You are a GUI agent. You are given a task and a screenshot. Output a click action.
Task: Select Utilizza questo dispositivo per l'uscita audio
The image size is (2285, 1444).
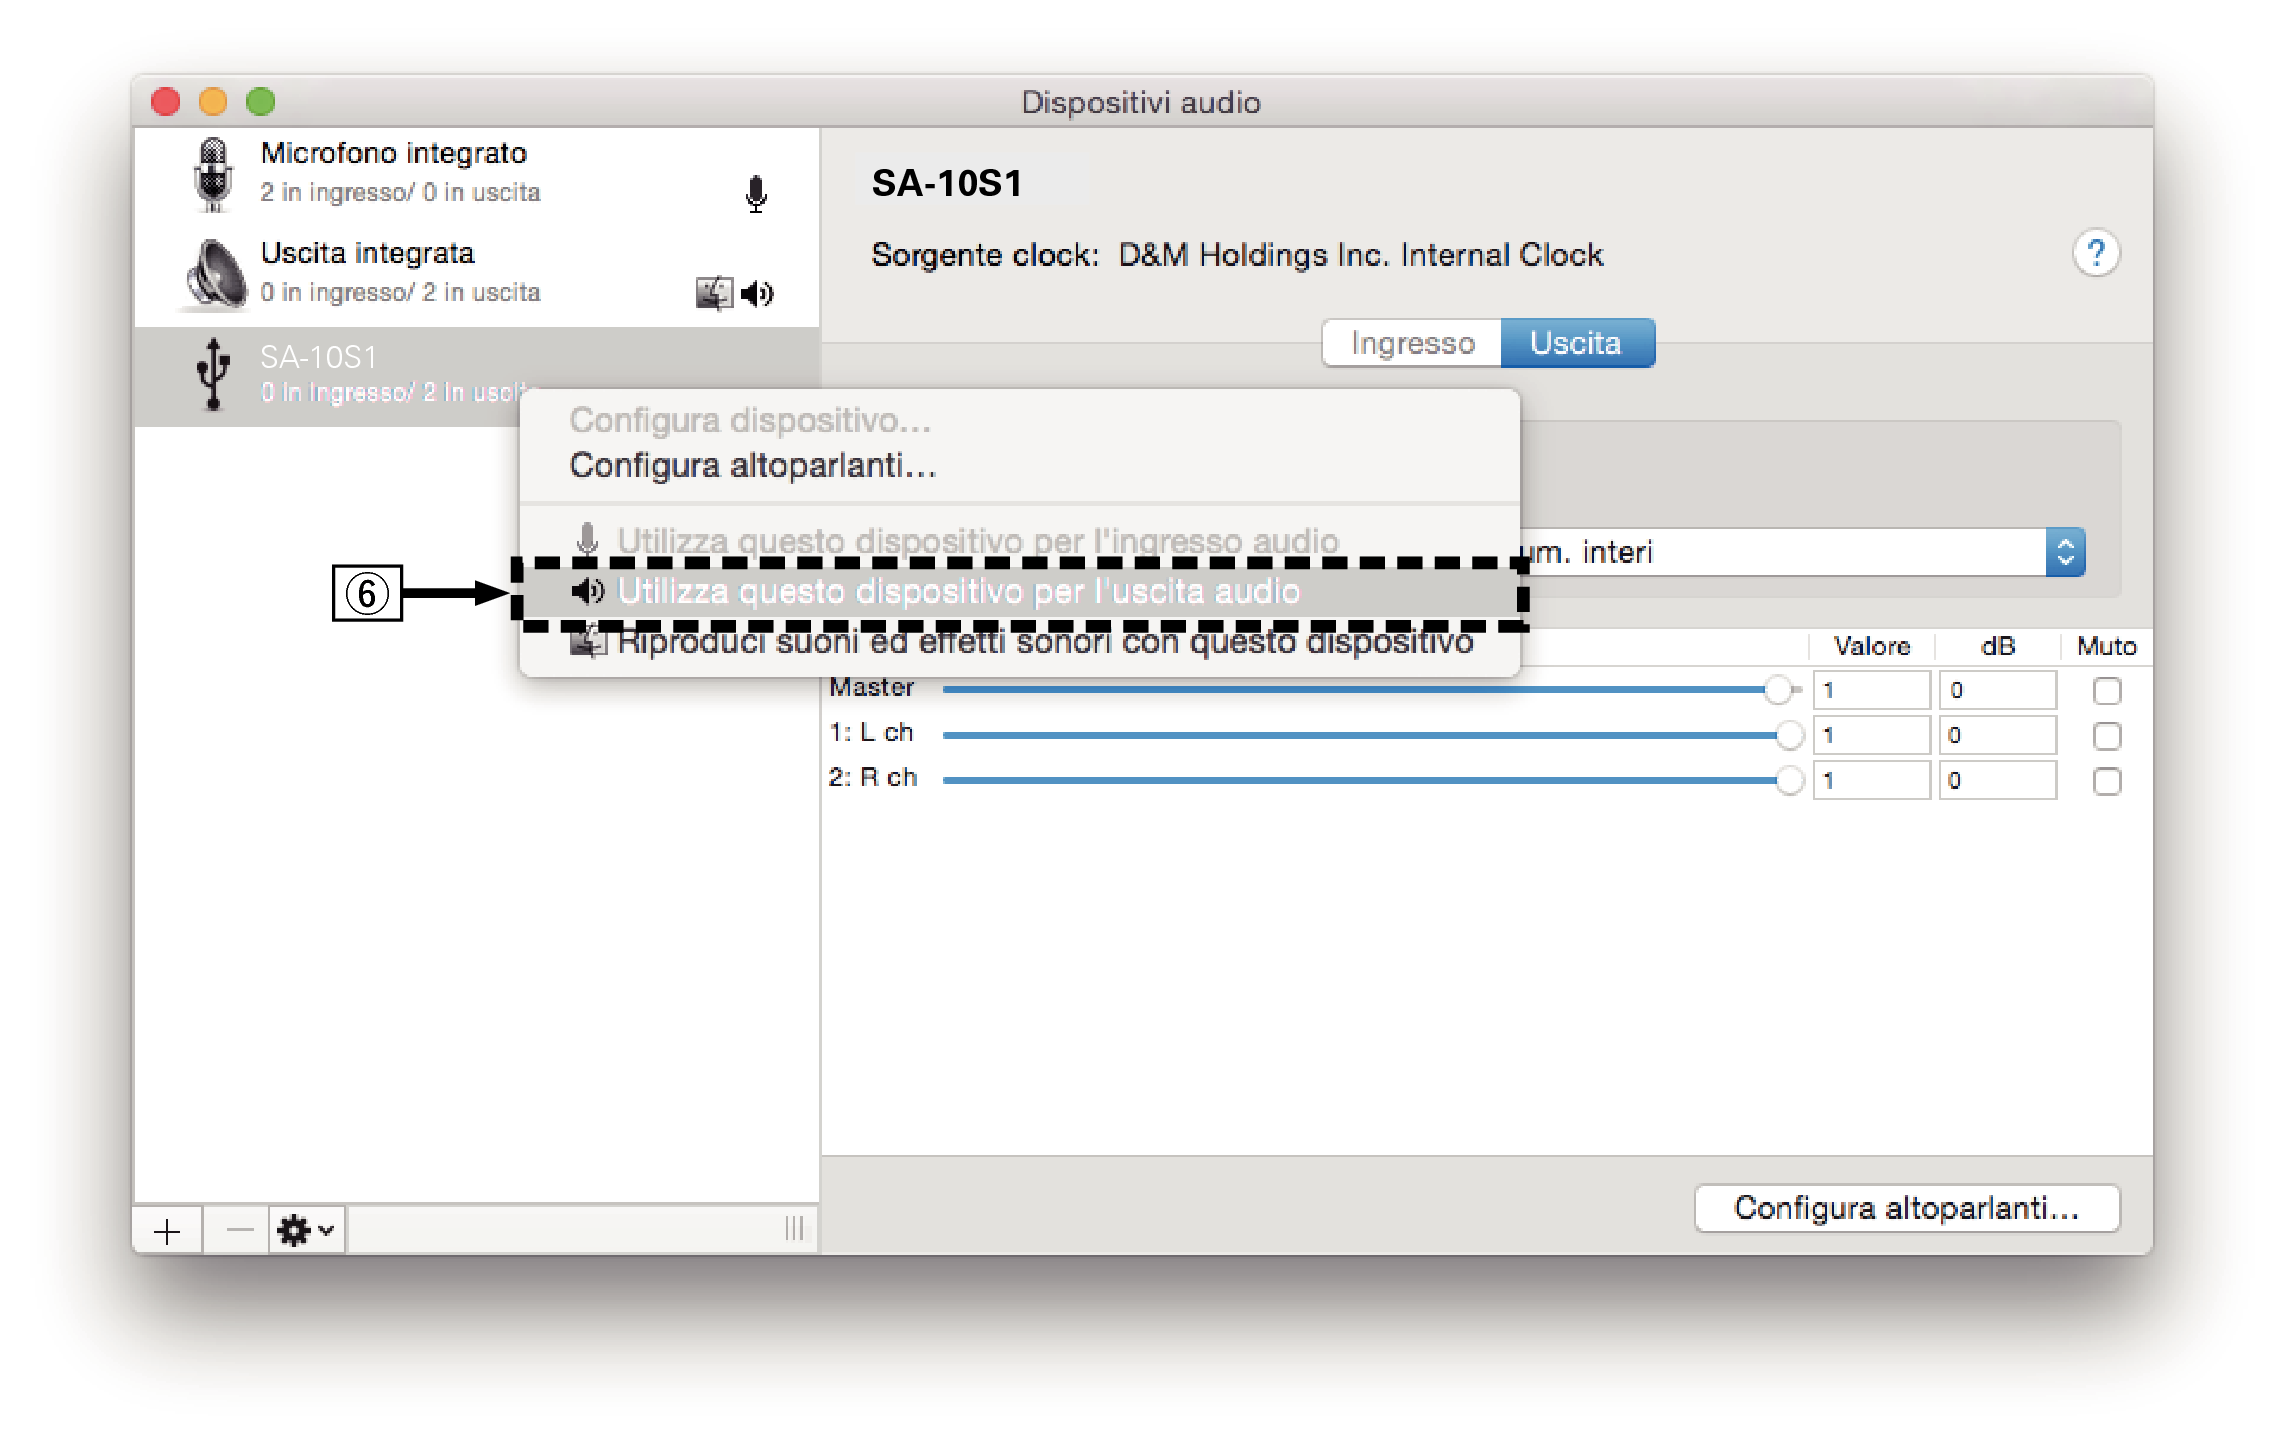[1020, 592]
